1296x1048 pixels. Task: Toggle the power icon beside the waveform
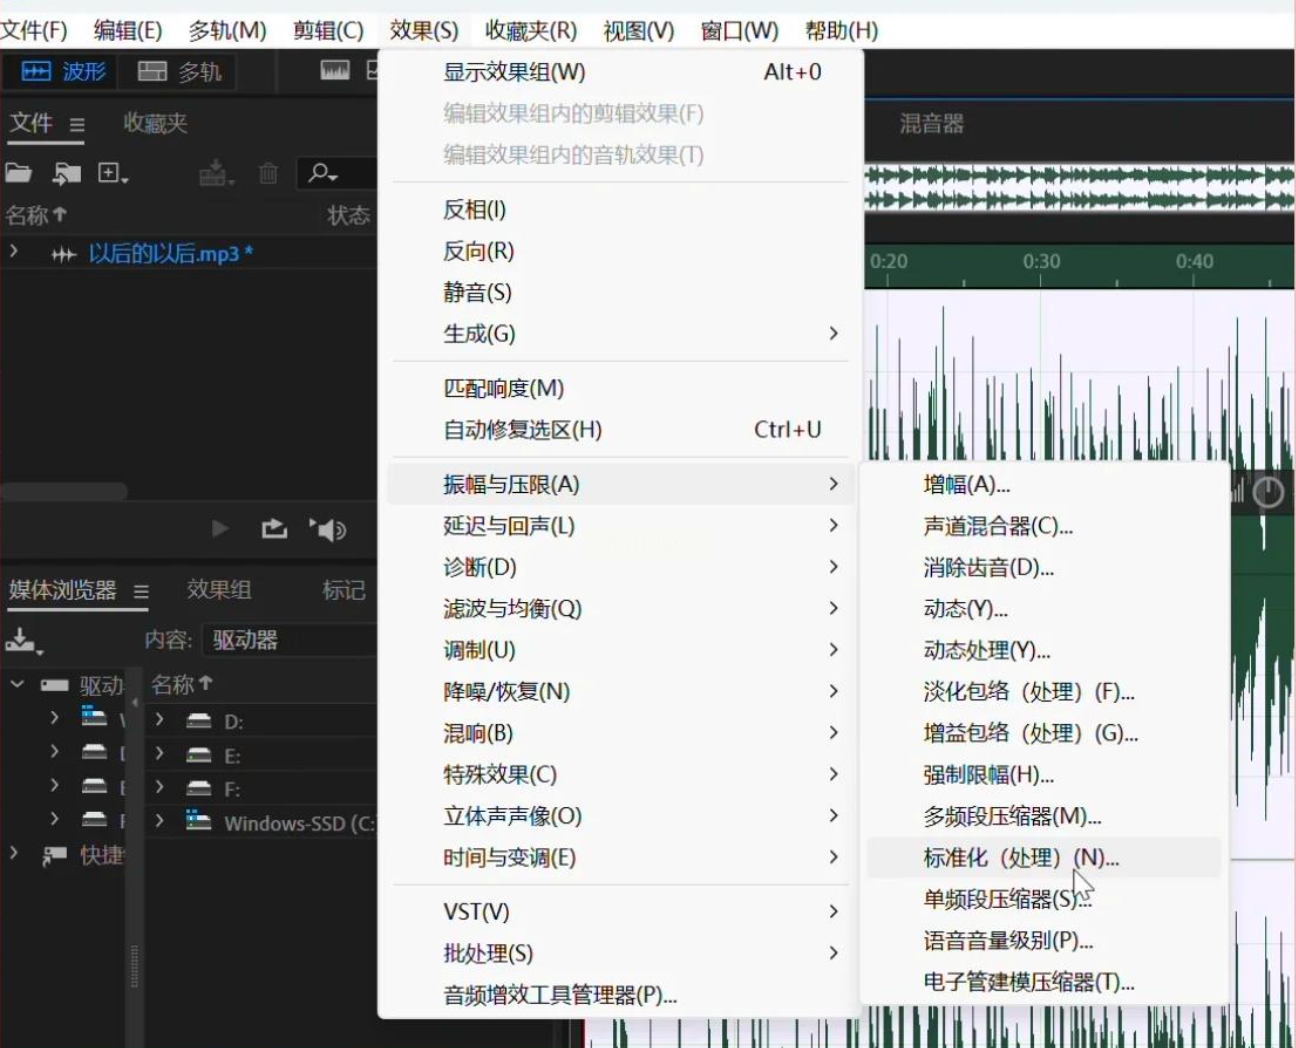coord(1268,492)
